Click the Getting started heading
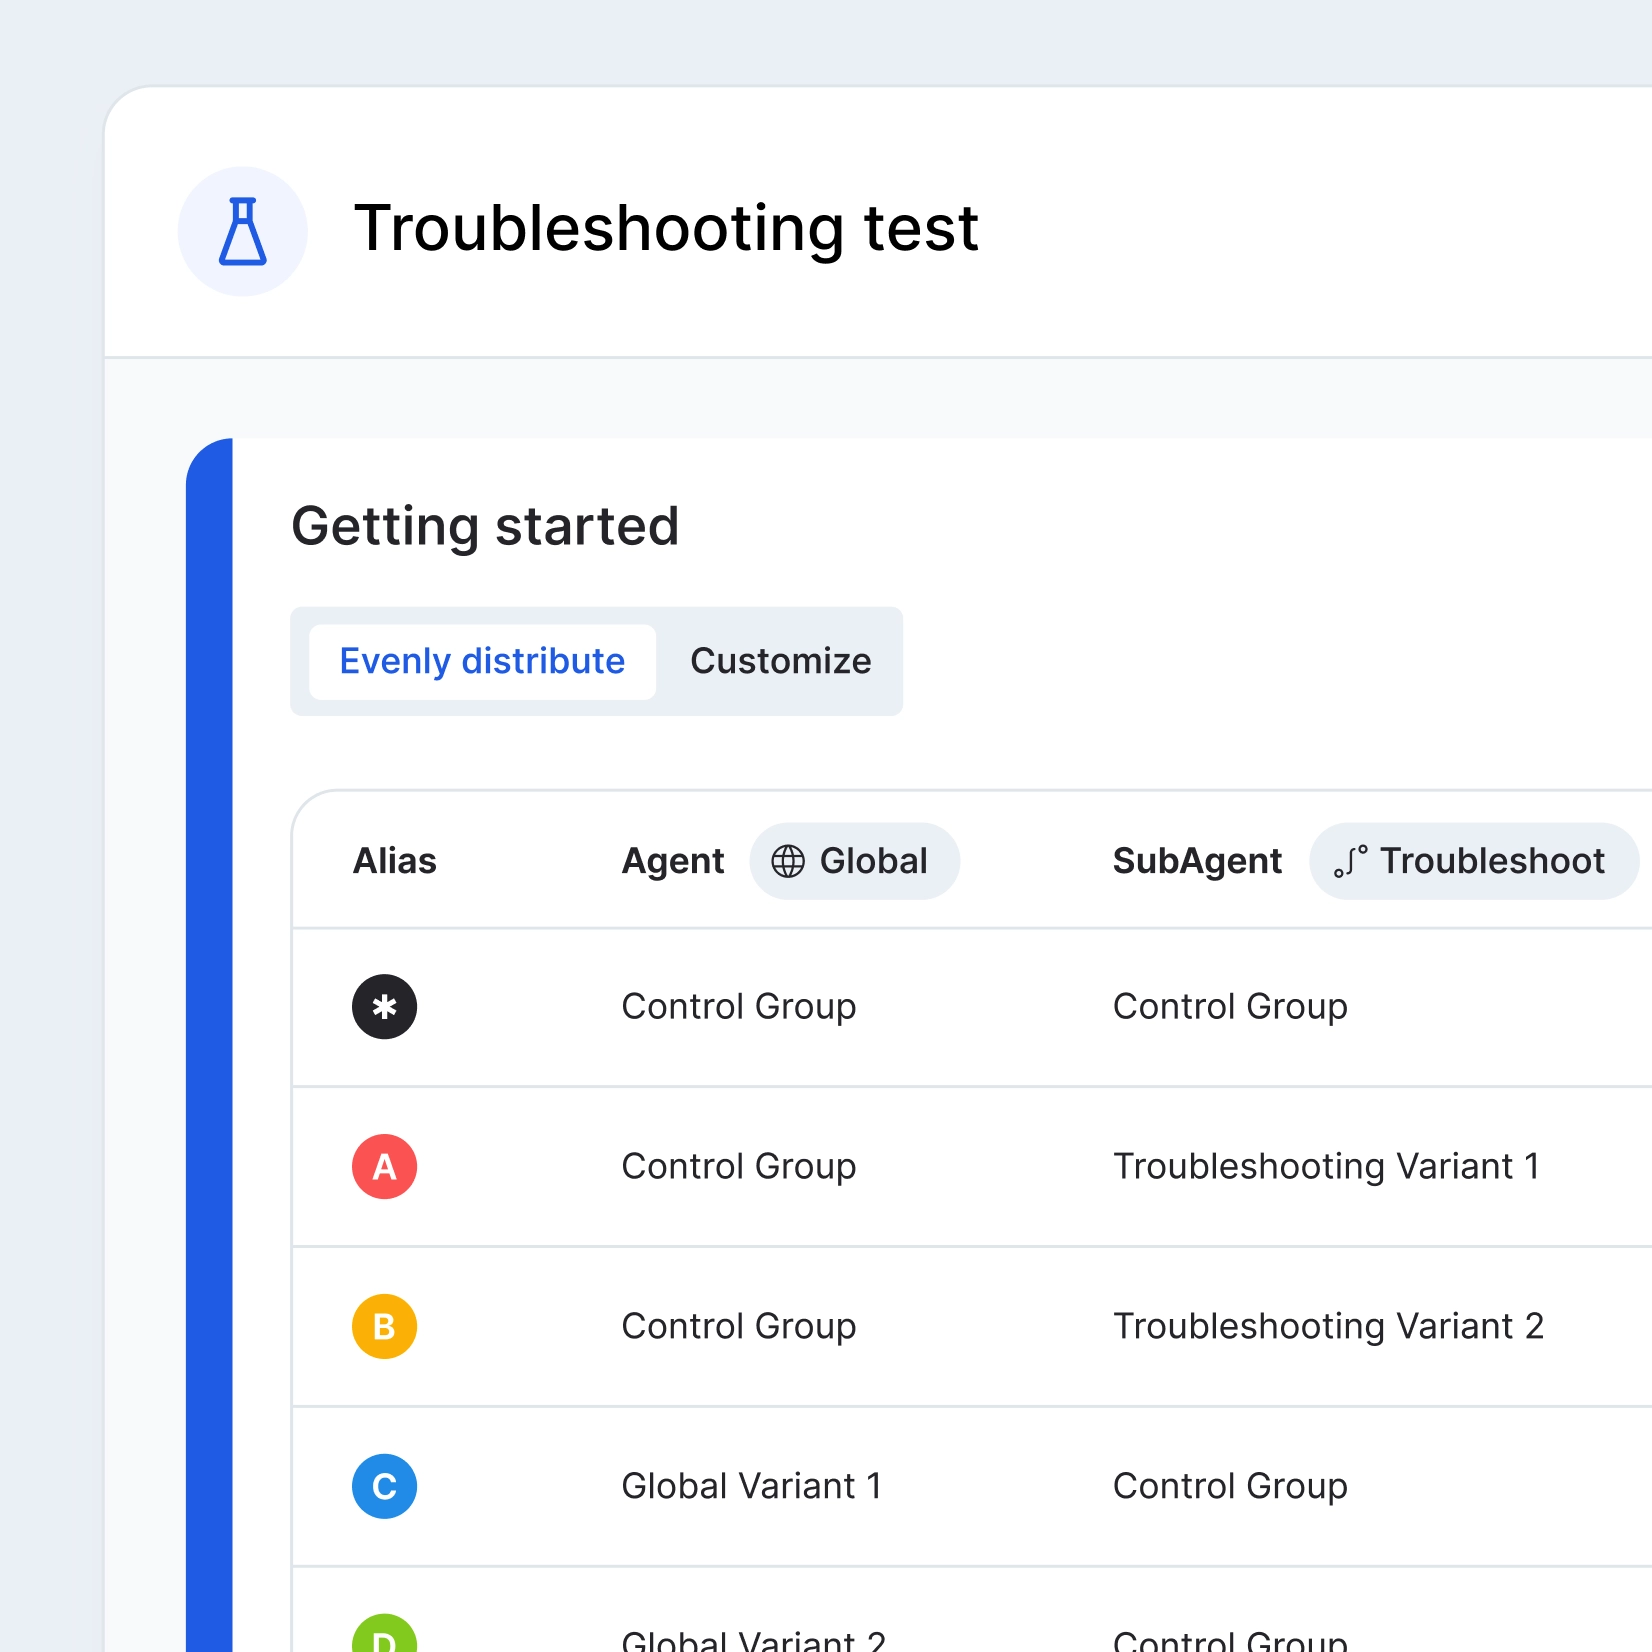This screenshot has width=1652, height=1652. tap(486, 527)
